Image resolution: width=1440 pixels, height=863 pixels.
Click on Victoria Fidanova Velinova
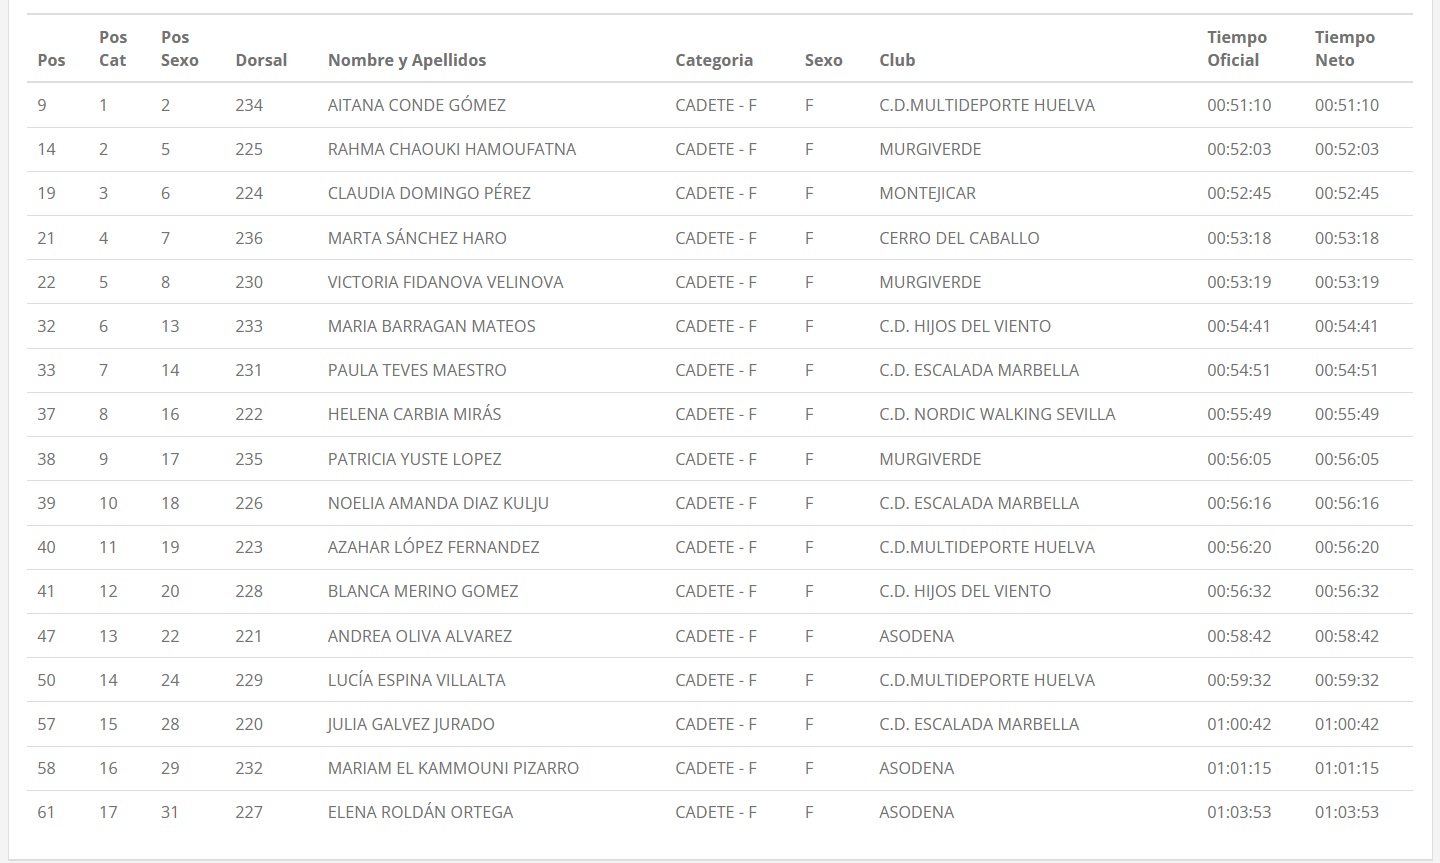[445, 282]
